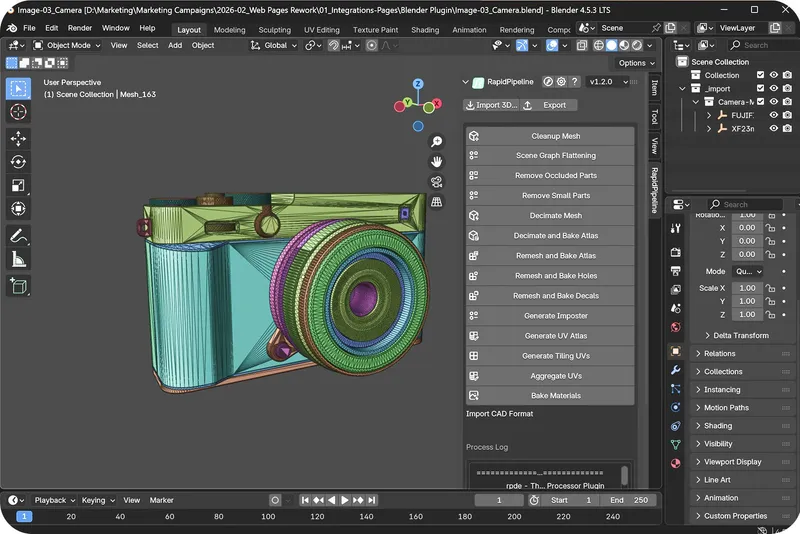Image resolution: width=800 pixels, height=534 pixels.
Task: Pick the Annotate tool
Action: coord(18,236)
